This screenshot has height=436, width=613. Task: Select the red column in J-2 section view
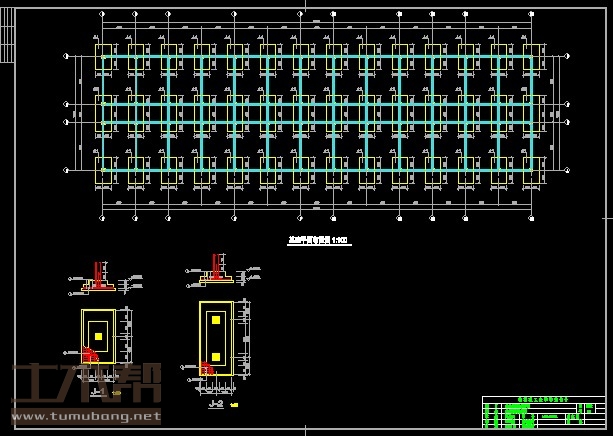(215, 265)
